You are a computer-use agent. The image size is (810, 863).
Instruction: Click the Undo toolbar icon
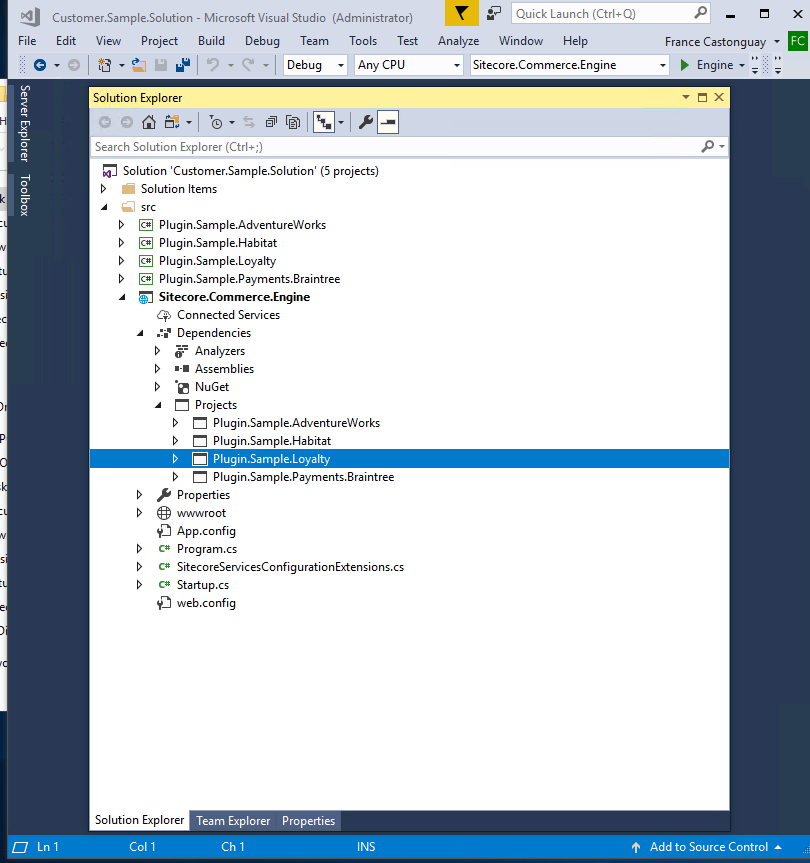click(x=213, y=65)
